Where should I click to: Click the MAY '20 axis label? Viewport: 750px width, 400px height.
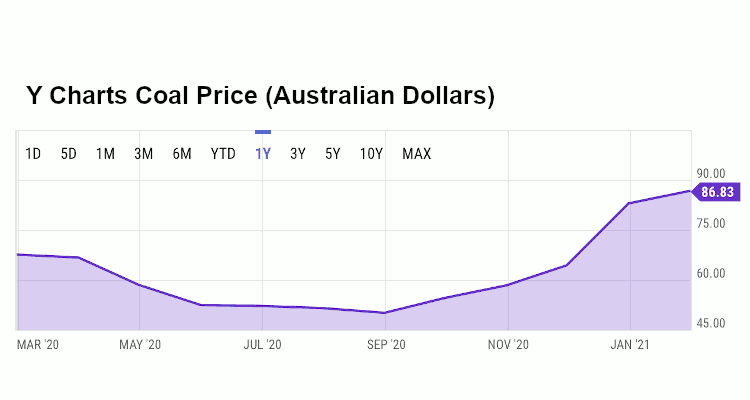(x=140, y=344)
